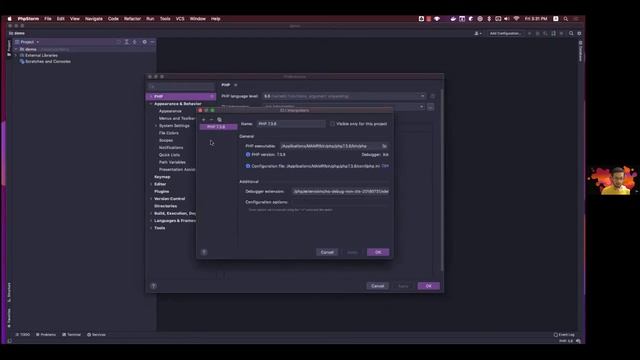
Task: Toggle 'Visible only for this project' checkbox
Action: tap(333, 124)
